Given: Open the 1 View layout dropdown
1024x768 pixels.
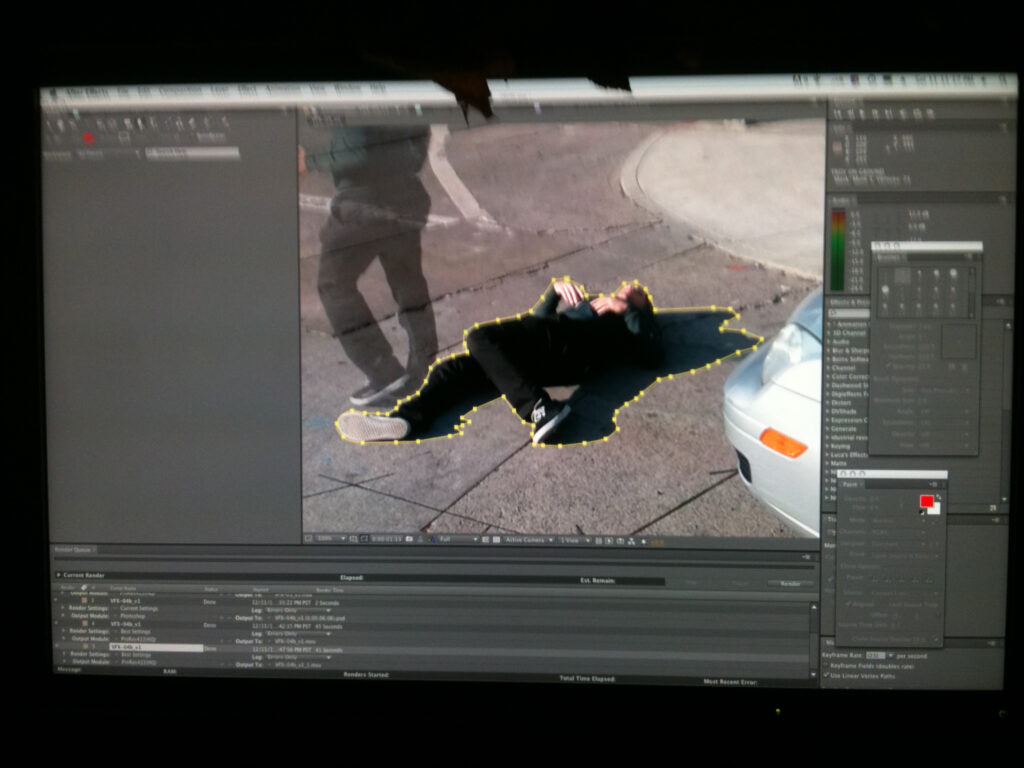Looking at the screenshot, I should [572, 539].
